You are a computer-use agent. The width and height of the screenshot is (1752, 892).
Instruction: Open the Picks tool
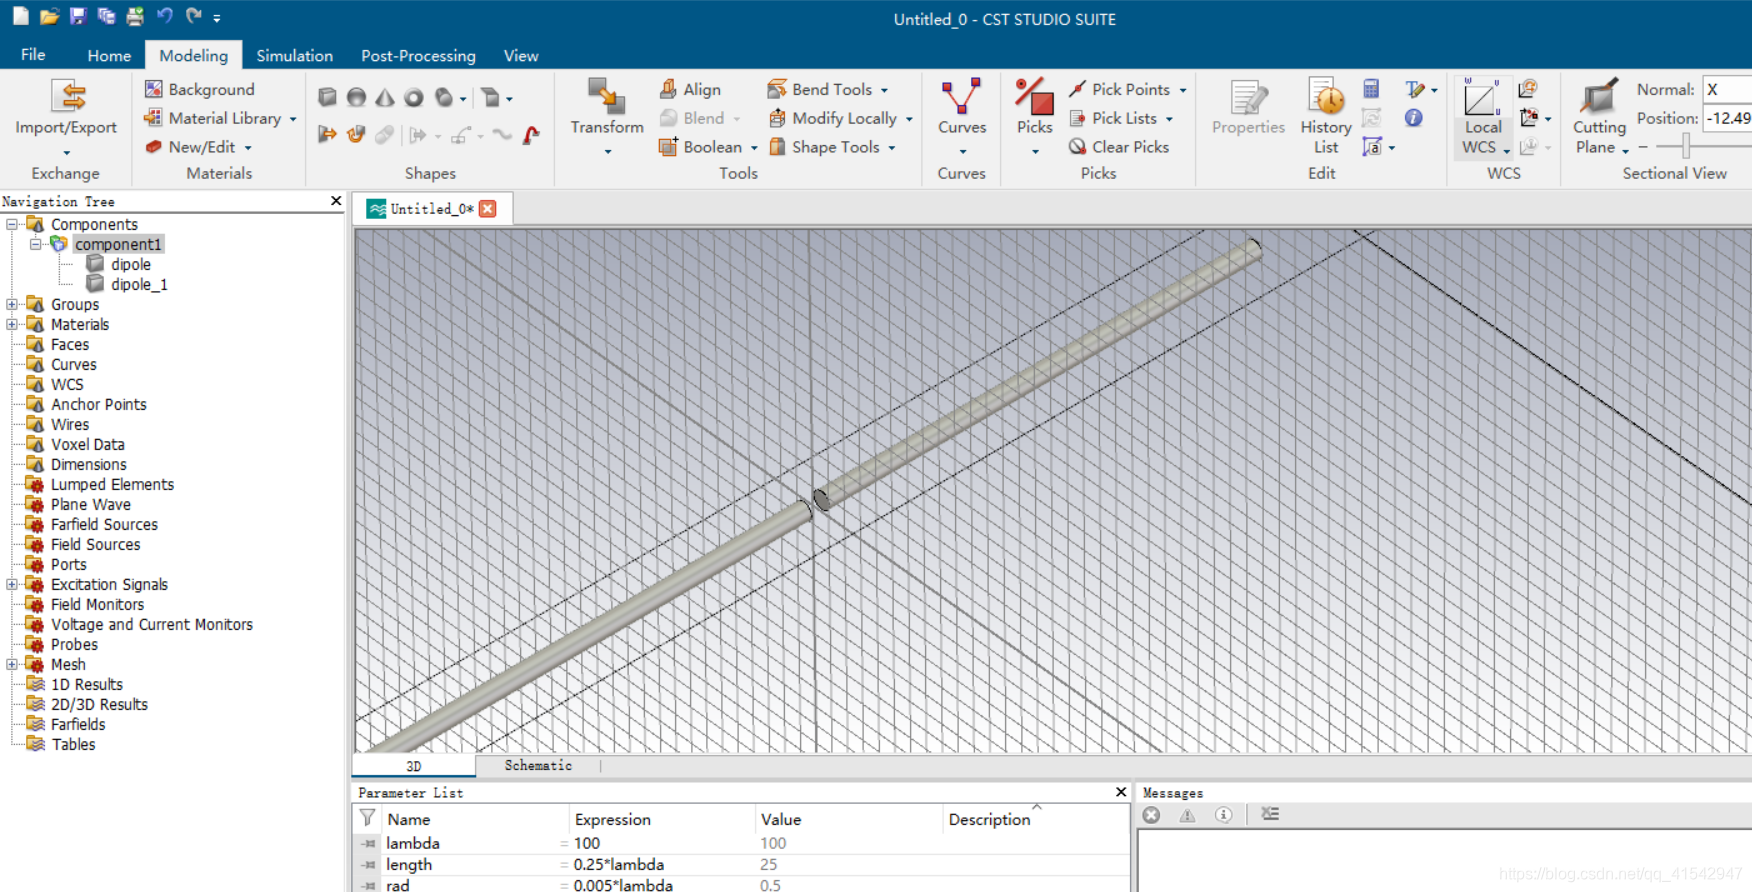[x=1034, y=117]
